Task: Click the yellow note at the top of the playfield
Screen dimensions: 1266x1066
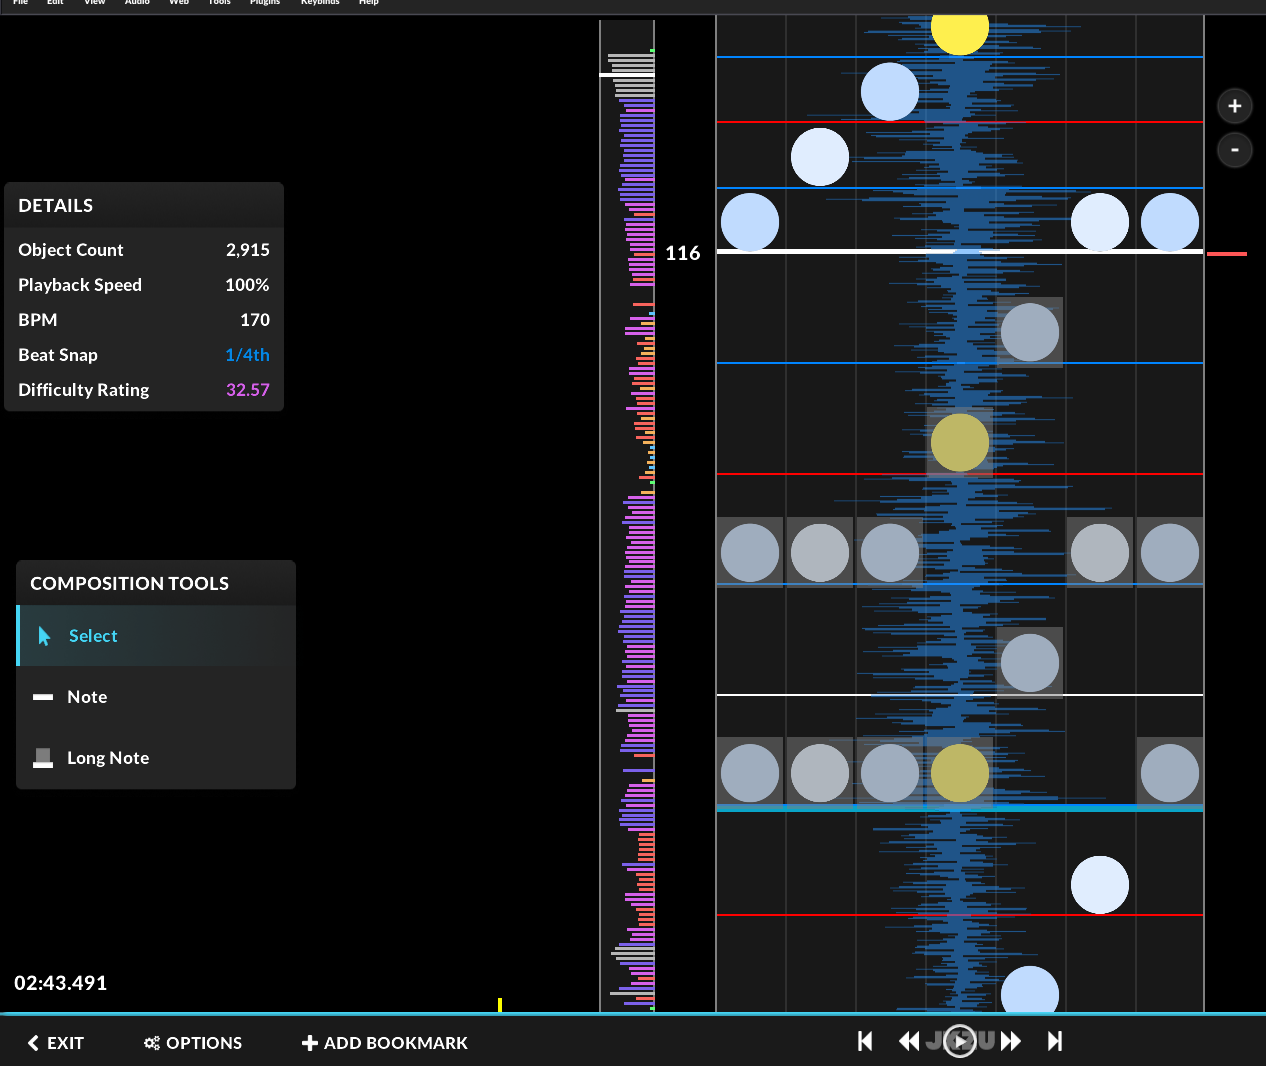Action: [960, 32]
